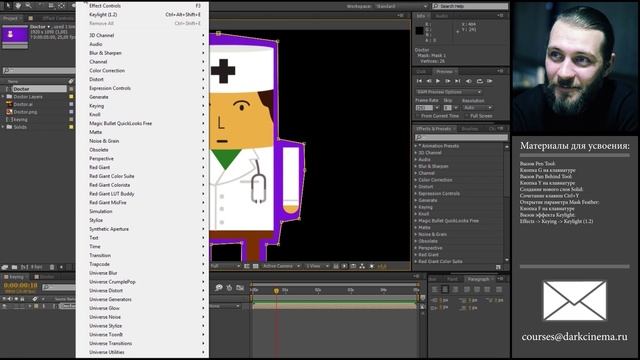Screen dimensions: 640x360
Task: Select the Zoom magnifier tool
Action: pos(28,6)
